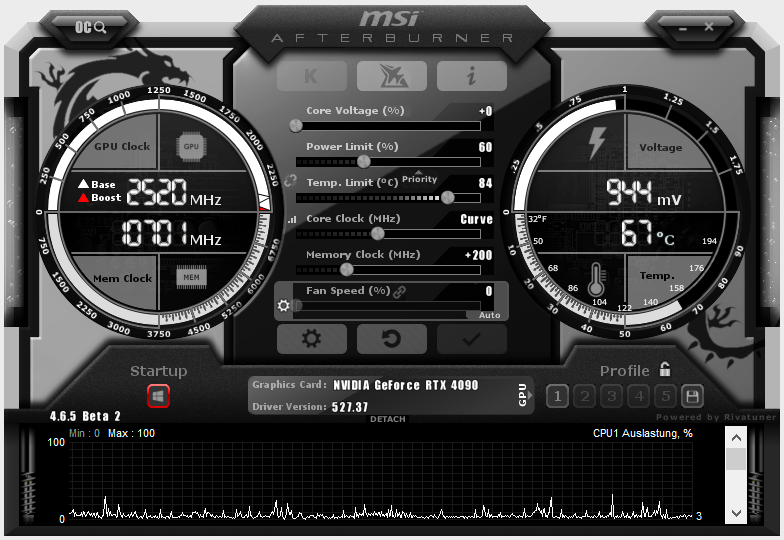The width and height of the screenshot is (784, 540).
Task: Click the monitoring graph scrollbar thumb
Action: [736, 459]
